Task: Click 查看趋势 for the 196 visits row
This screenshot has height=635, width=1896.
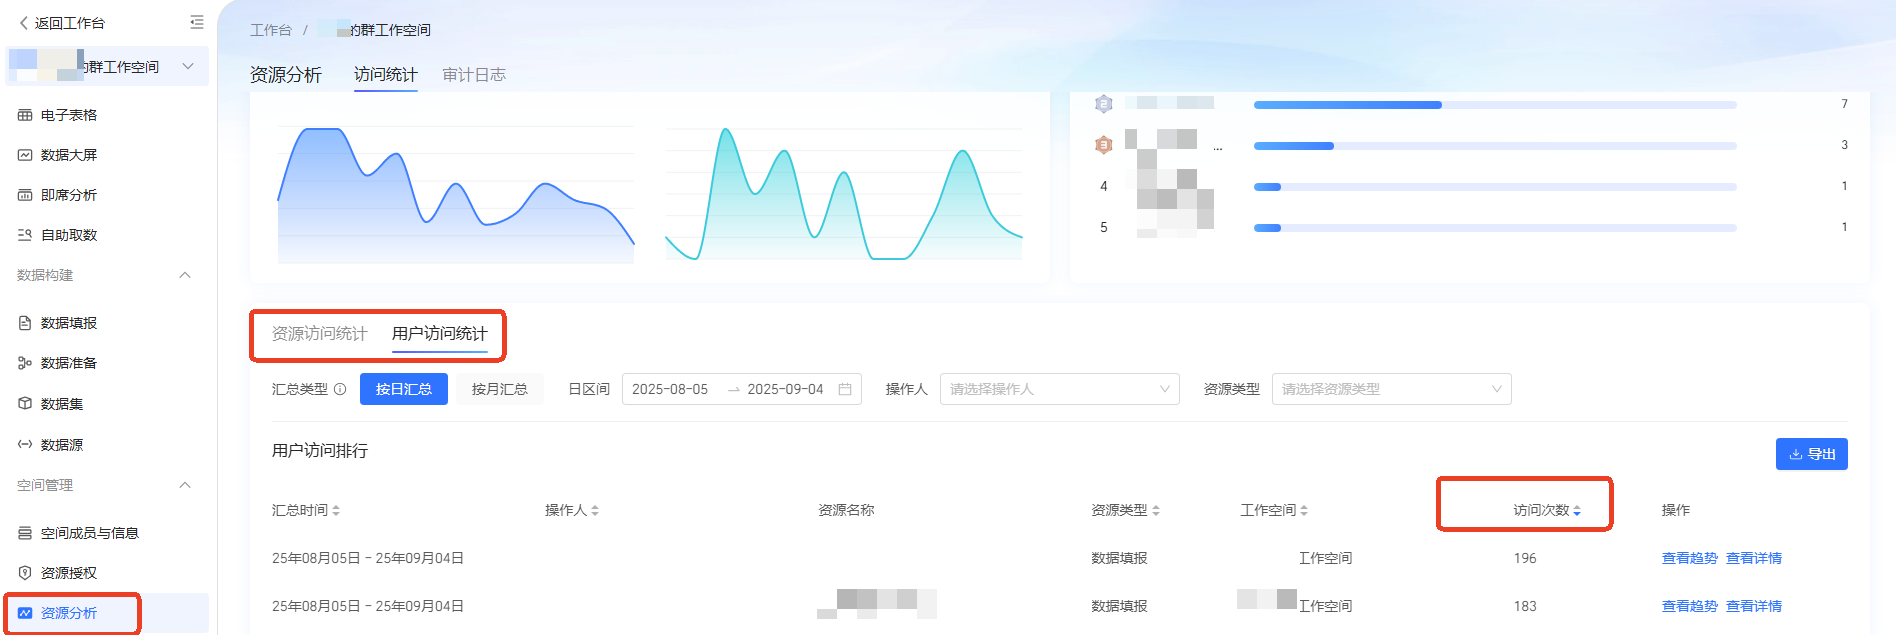Action: click(x=1689, y=558)
